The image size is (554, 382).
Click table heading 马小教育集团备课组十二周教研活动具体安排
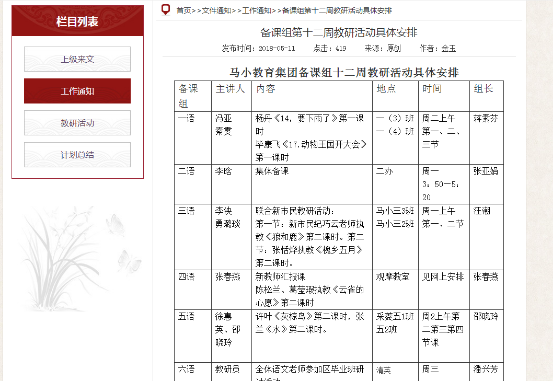pos(344,72)
